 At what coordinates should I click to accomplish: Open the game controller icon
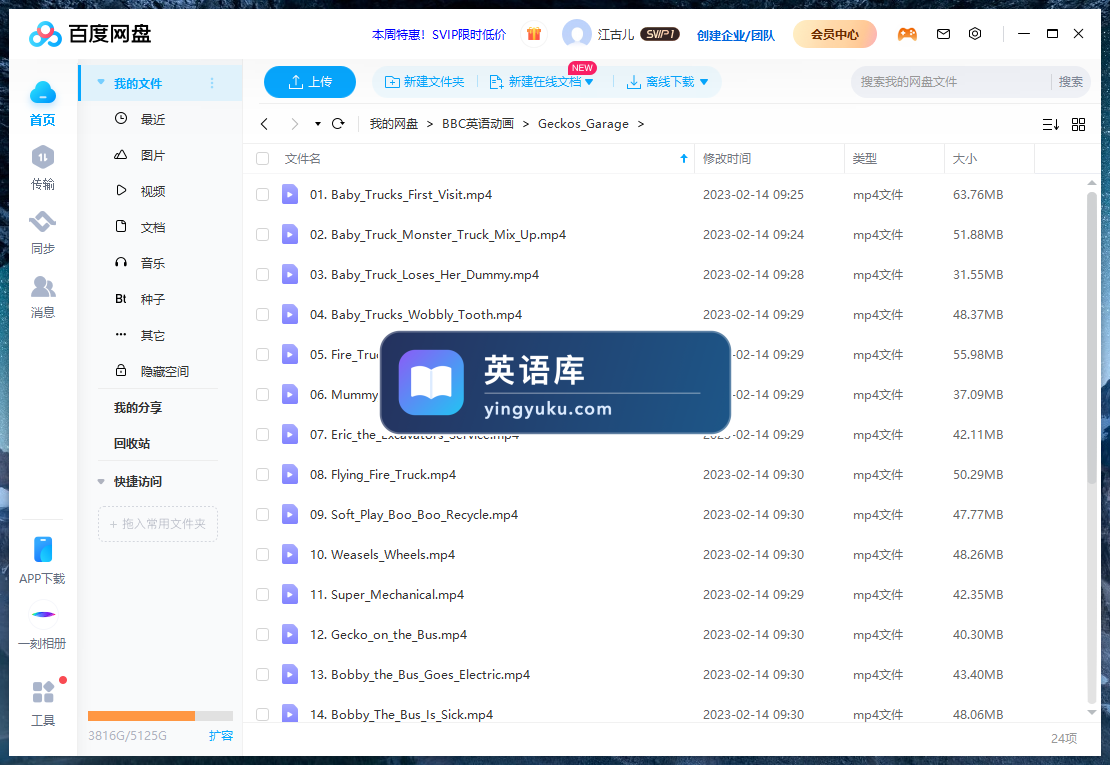pyautogui.click(x=907, y=34)
